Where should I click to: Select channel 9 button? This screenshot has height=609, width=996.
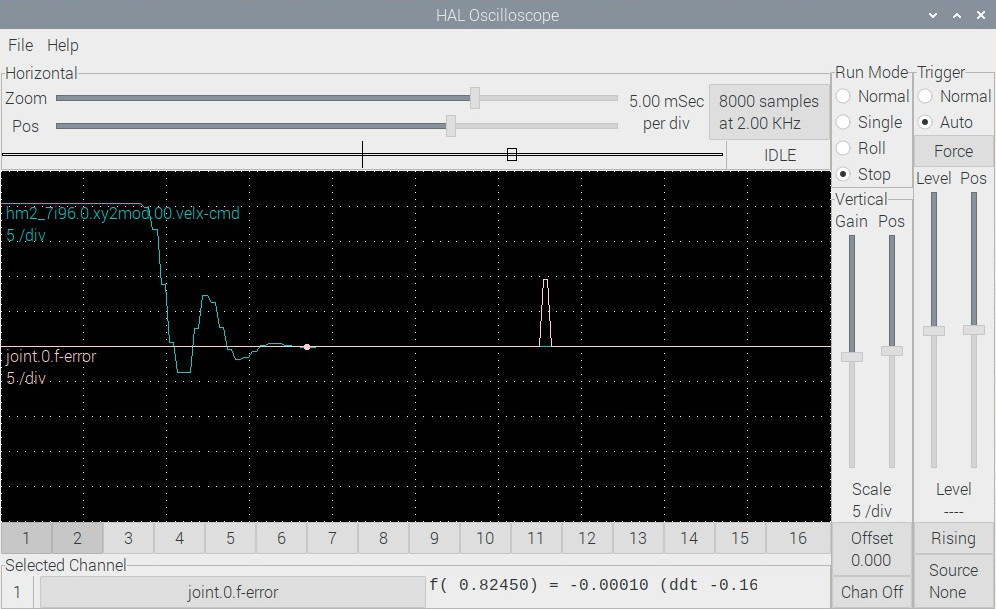coord(434,538)
